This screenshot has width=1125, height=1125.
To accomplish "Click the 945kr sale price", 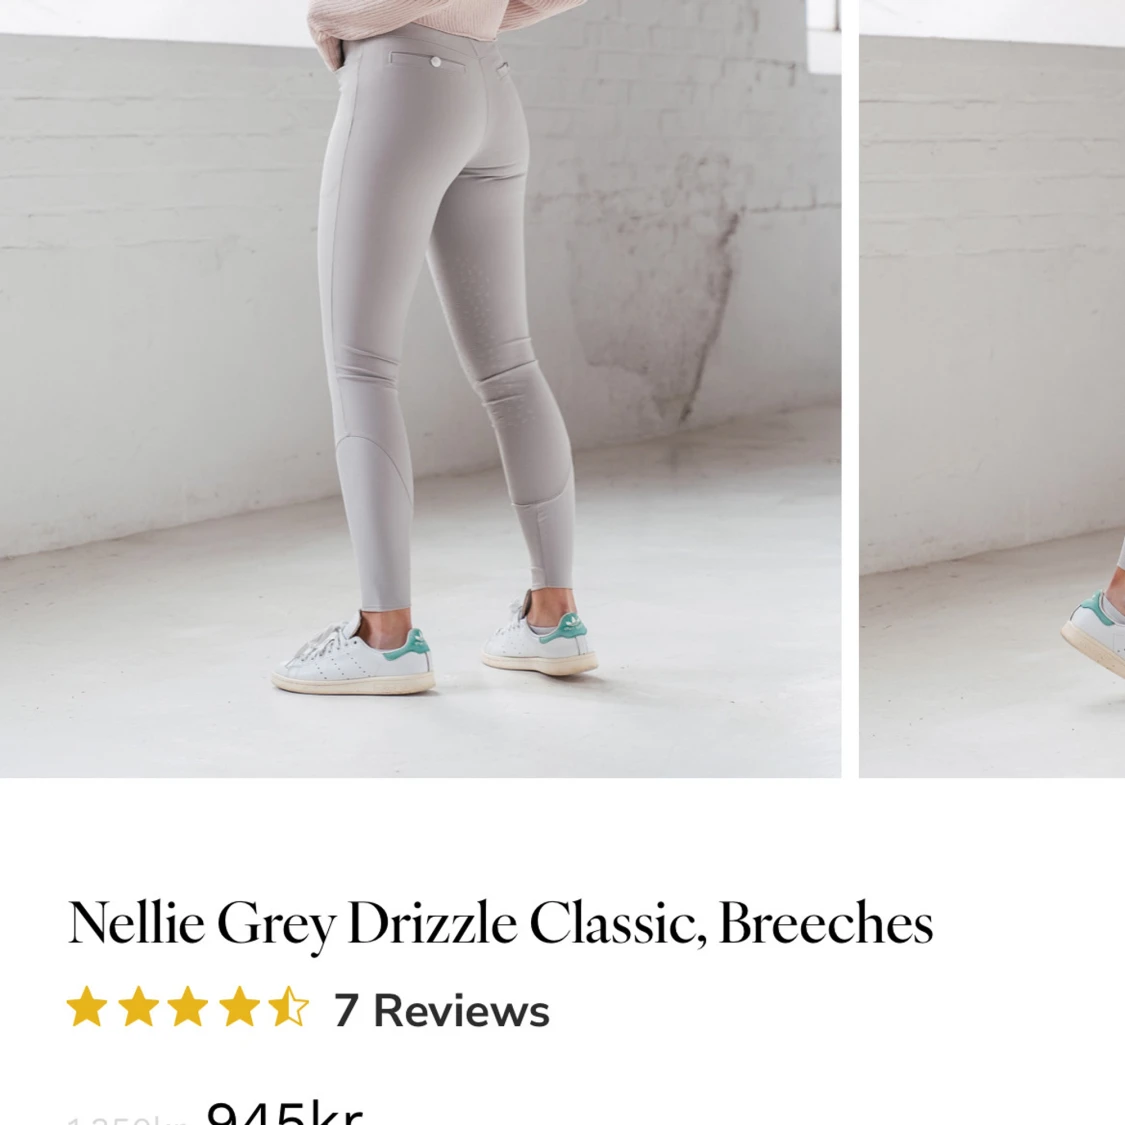I will [x=284, y=1113].
